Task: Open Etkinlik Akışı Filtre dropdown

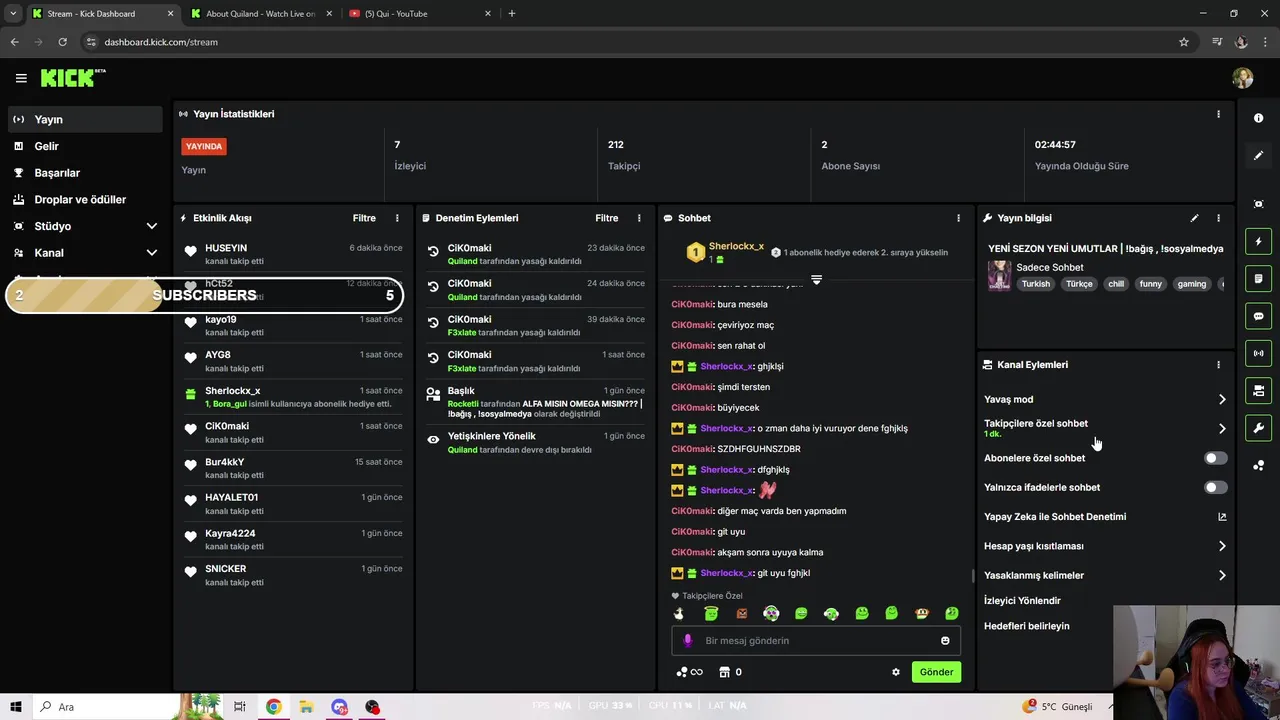Action: pos(364,218)
